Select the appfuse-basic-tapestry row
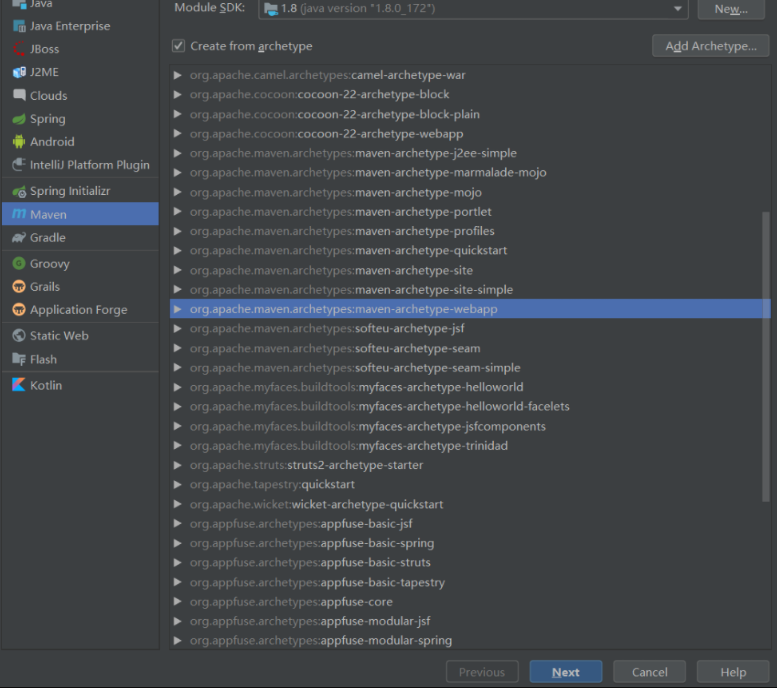Viewport: 777px width, 688px height. tap(470, 582)
